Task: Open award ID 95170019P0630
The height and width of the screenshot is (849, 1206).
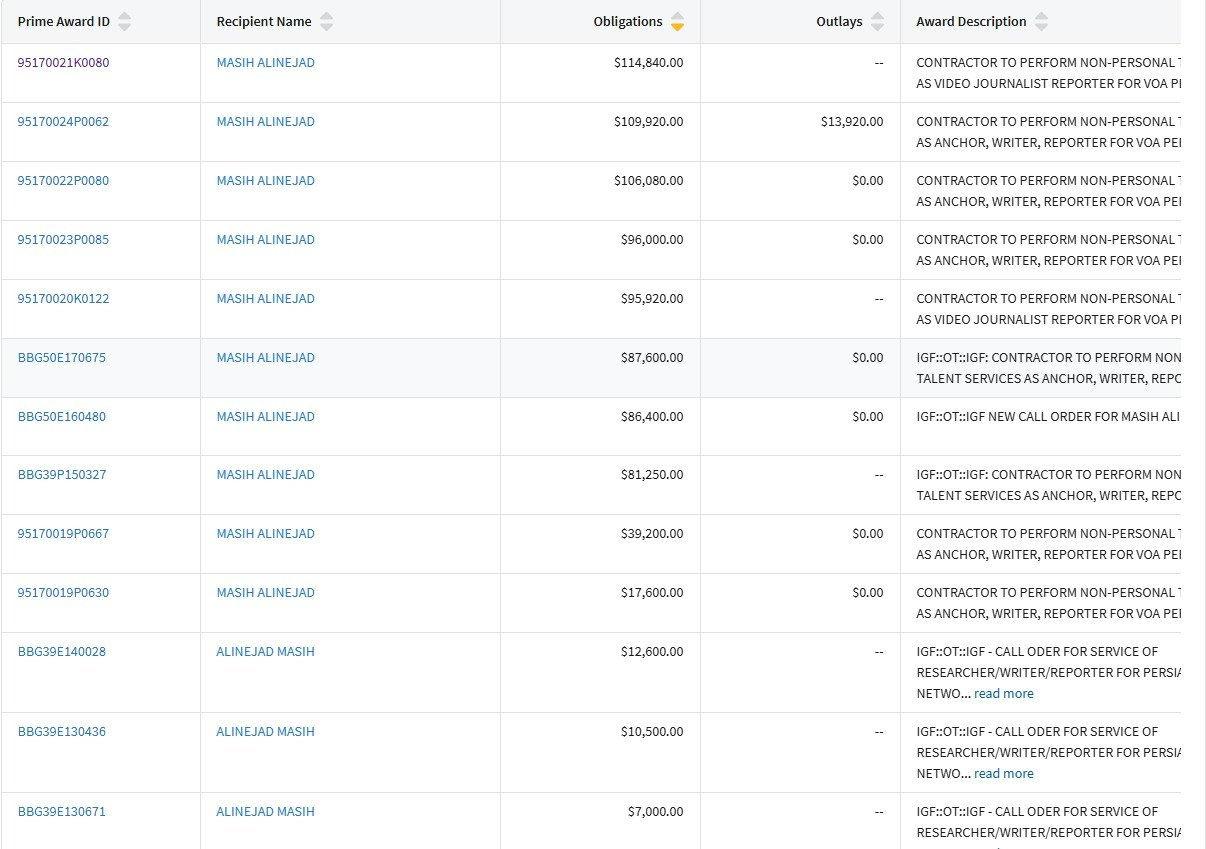Action: (x=63, y=593)
